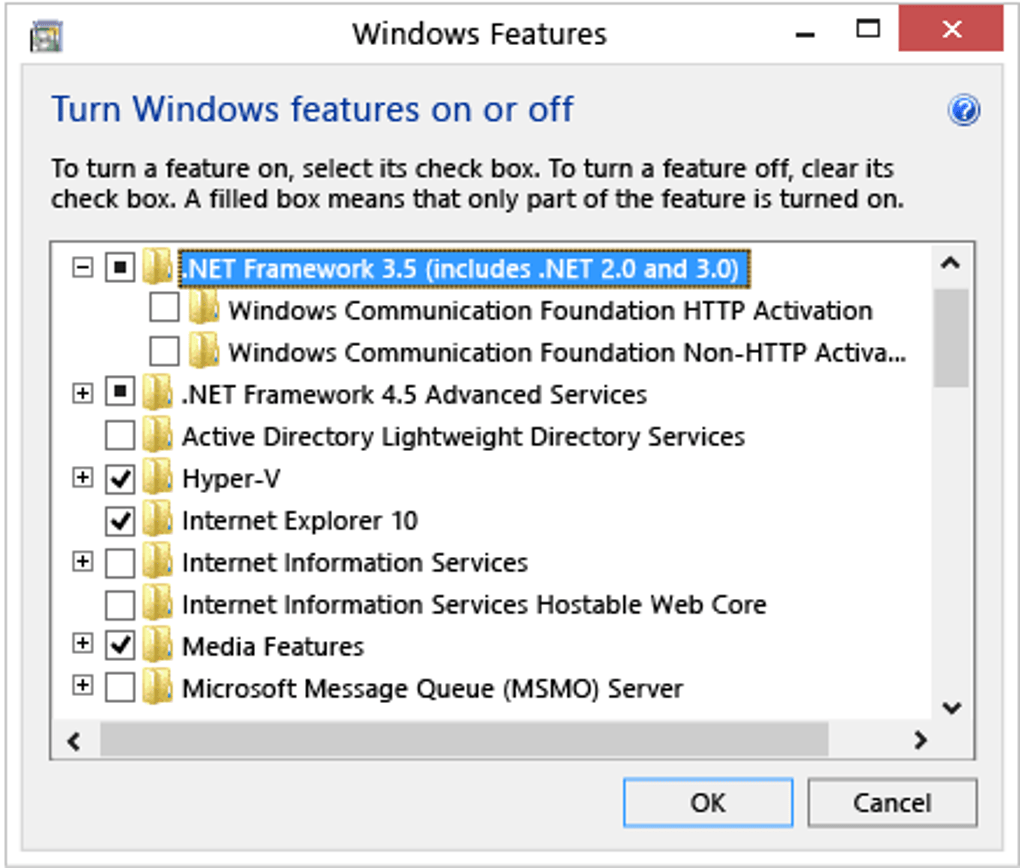The width and height of the screenshot is (1020, 868).
Task: Expand the Microsoft Message Queue Server node
Action: 84,687
